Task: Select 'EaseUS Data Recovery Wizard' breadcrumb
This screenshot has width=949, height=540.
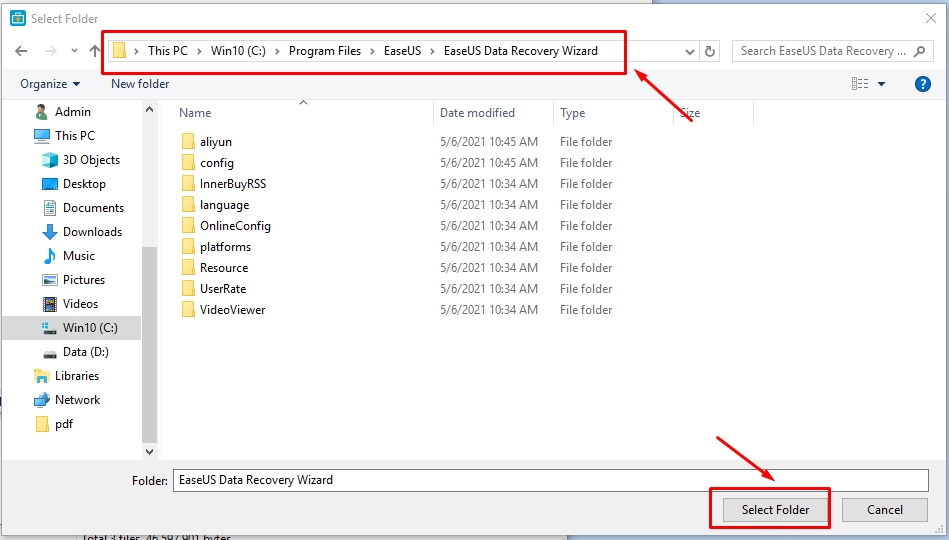Action: coord(520,51)
